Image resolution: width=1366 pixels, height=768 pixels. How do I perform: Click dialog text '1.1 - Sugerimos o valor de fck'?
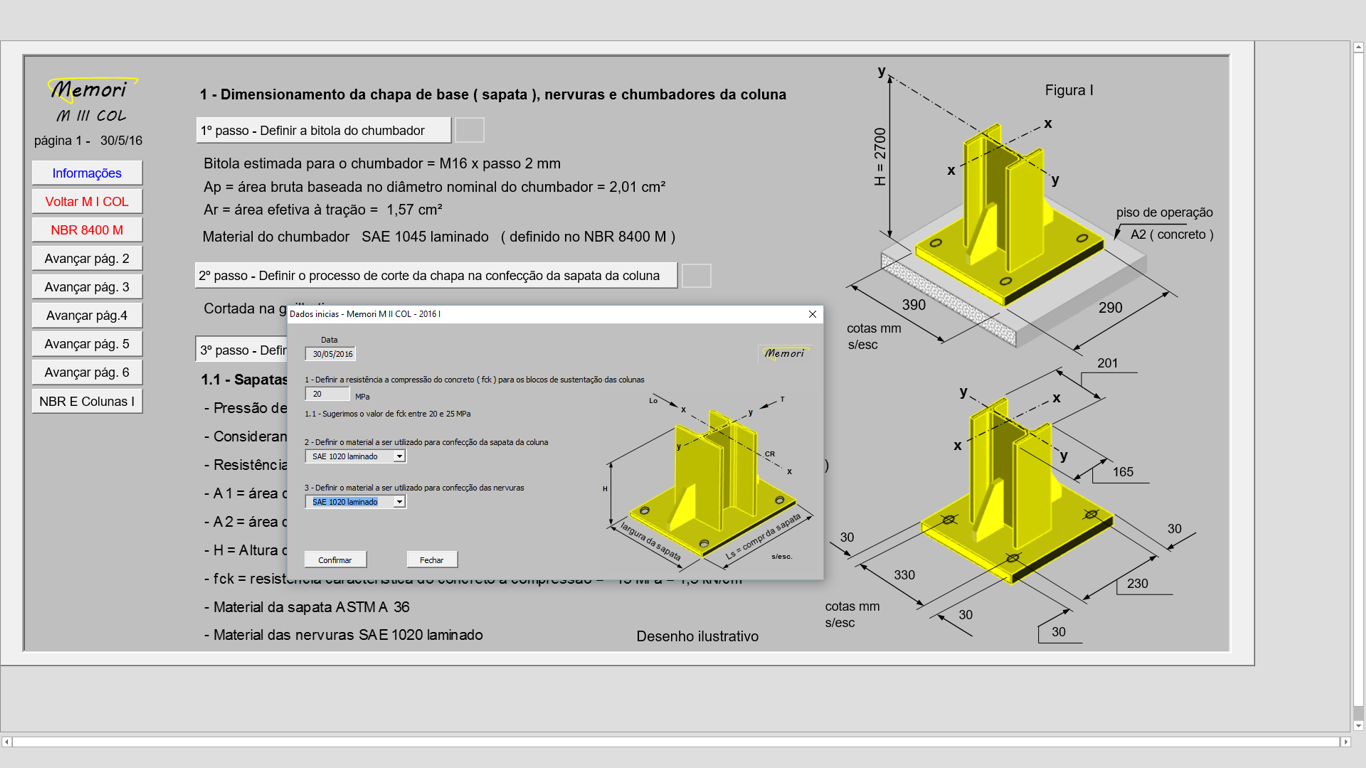pyautogui.click(x=388, y=414)
